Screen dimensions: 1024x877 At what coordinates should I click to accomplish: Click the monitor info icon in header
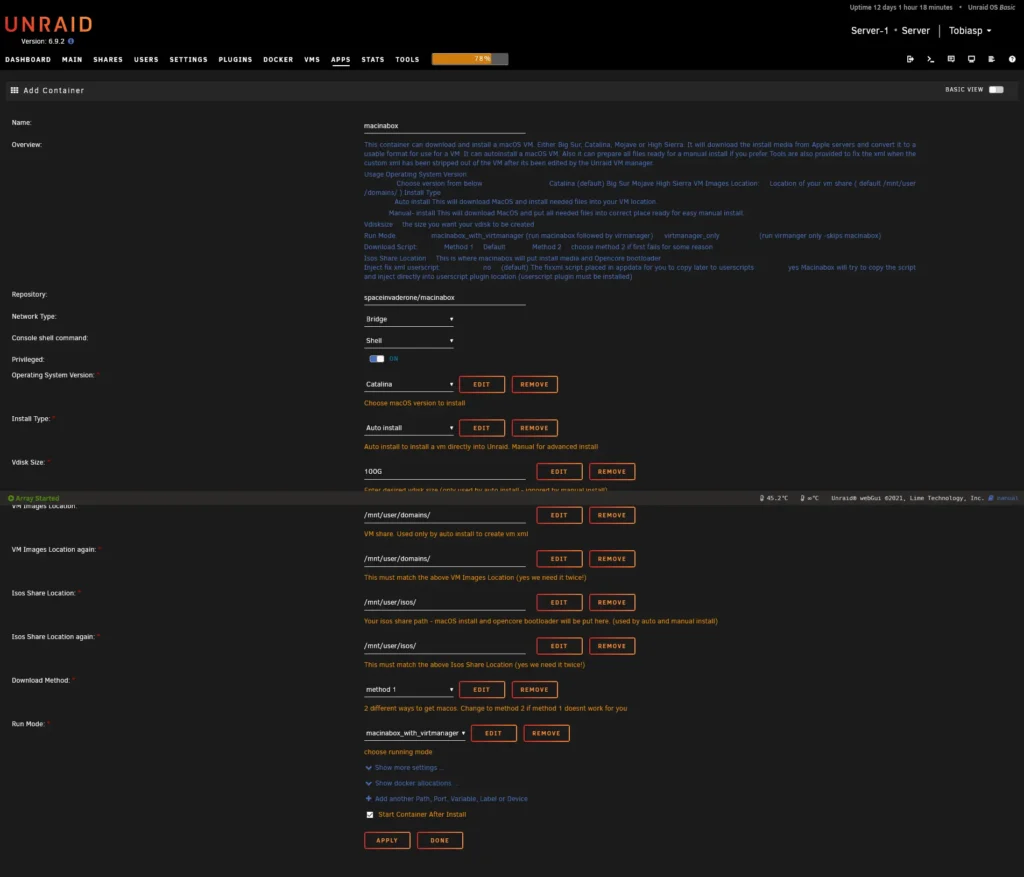(x=971, y=59)
